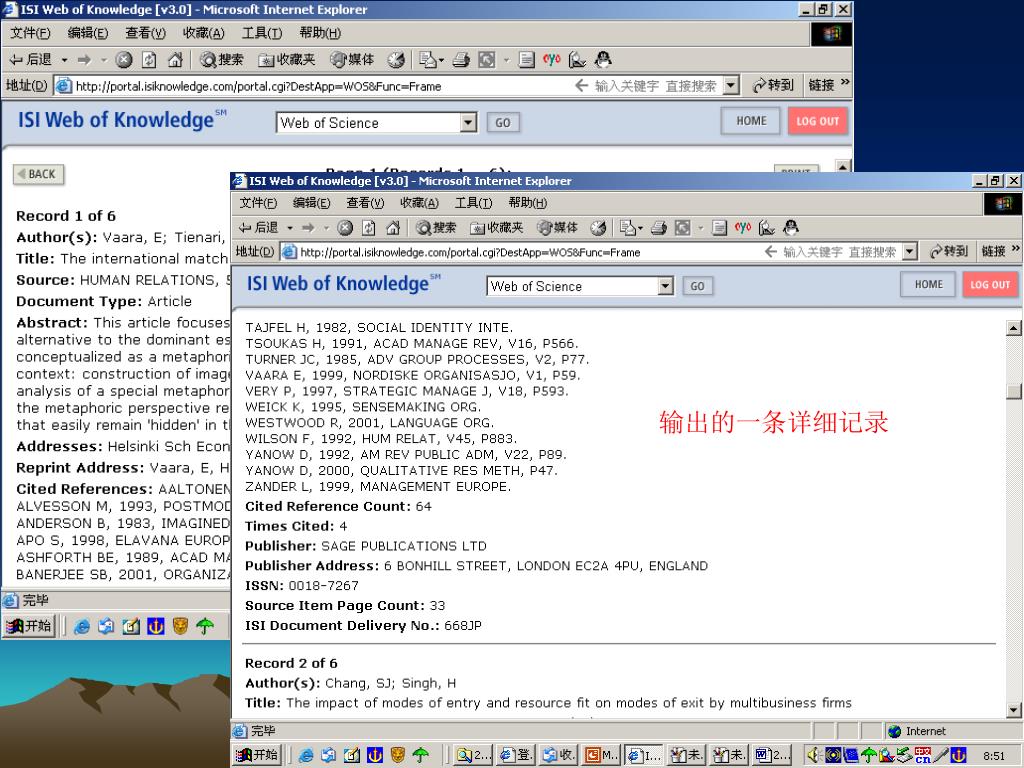Click GO button in front window

tap(697, 286)
